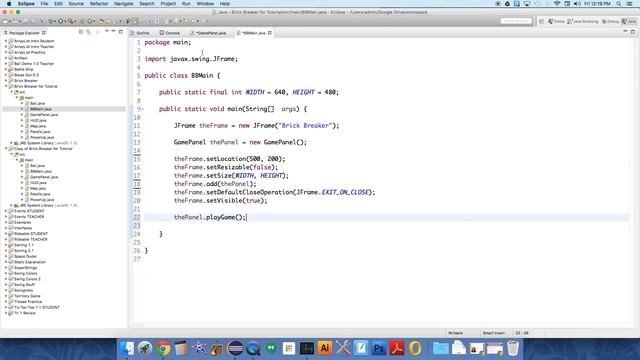640x360 pixels.
Task: Click the Writable status bar field
Action: coord(456,333)
